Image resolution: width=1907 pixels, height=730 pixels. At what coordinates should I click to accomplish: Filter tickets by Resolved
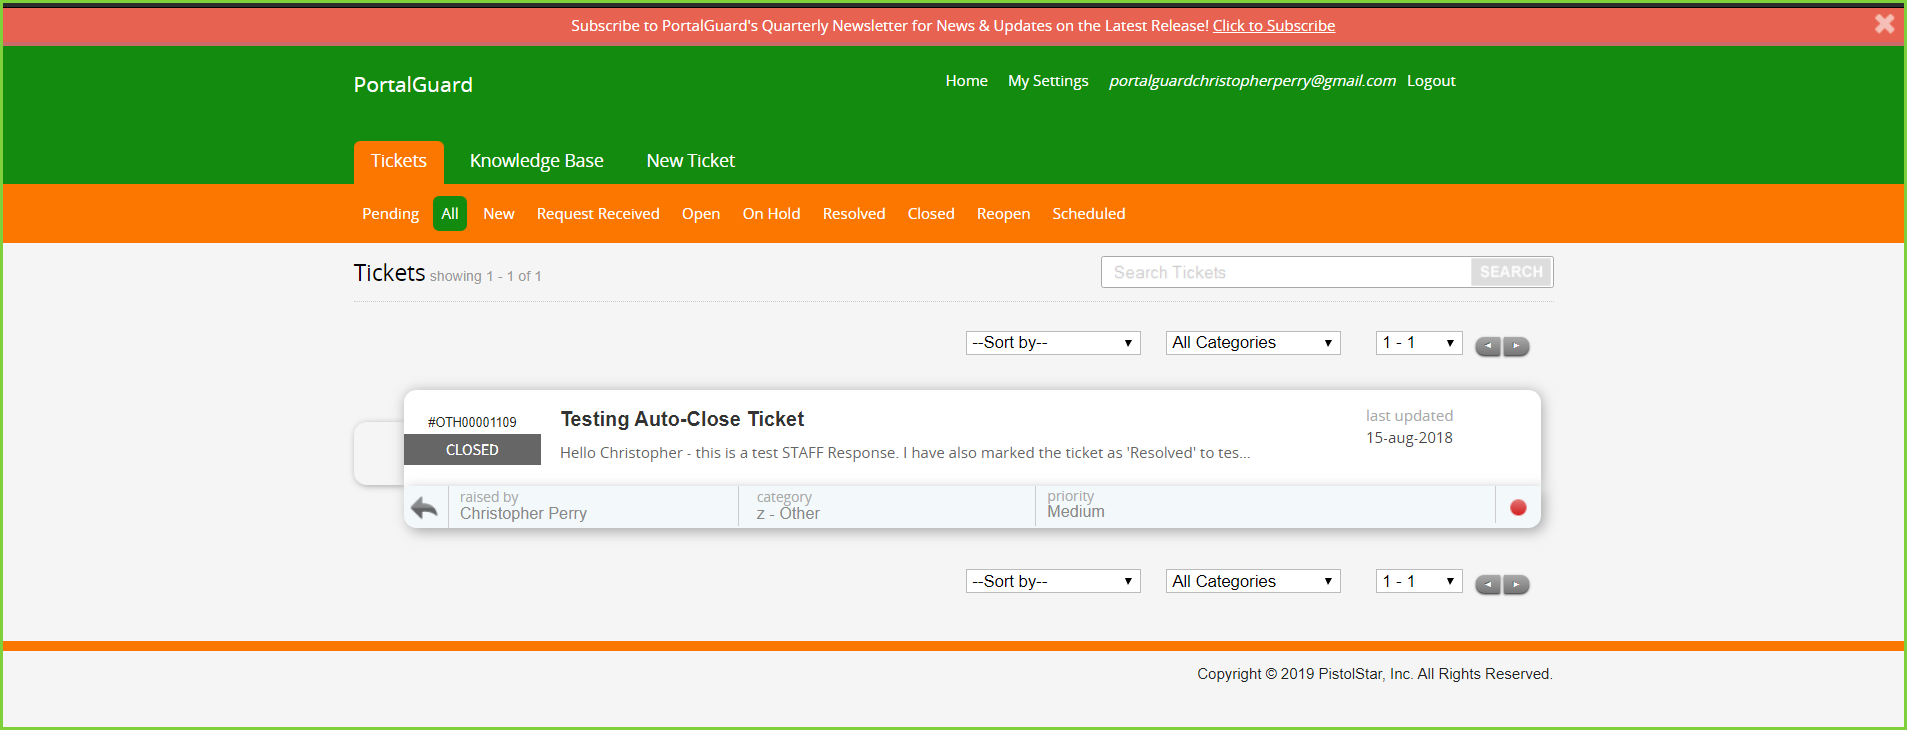(854, 214)
